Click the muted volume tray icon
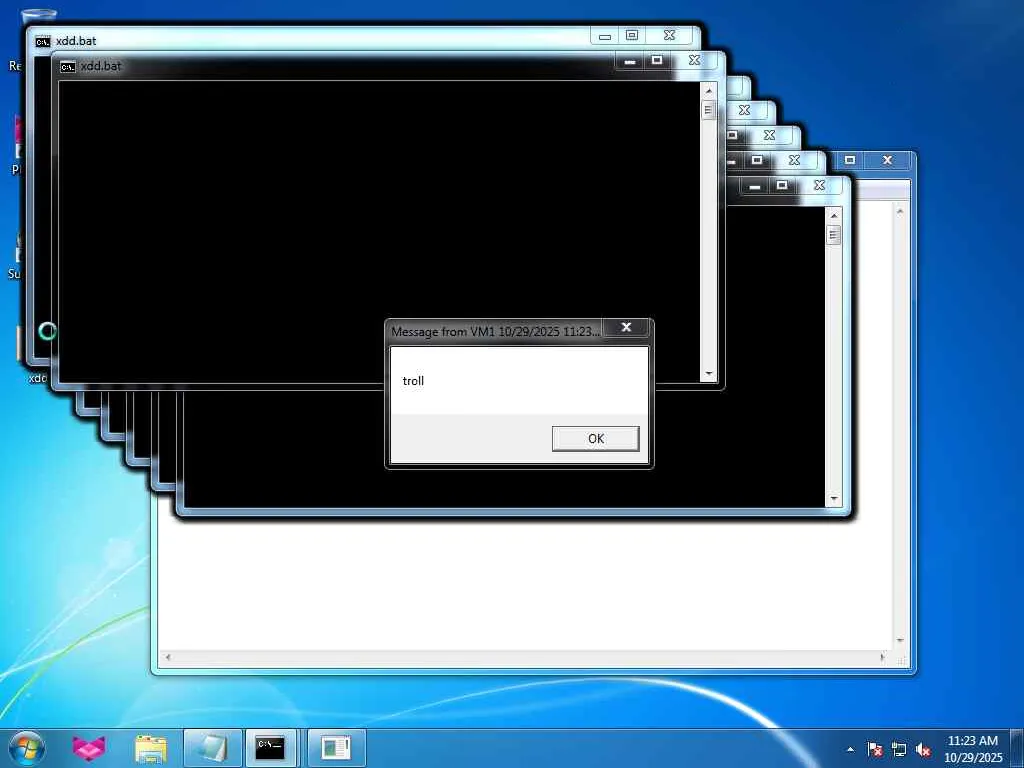The height and width of the screenshot is (768, 1024). tap(923, 749)
